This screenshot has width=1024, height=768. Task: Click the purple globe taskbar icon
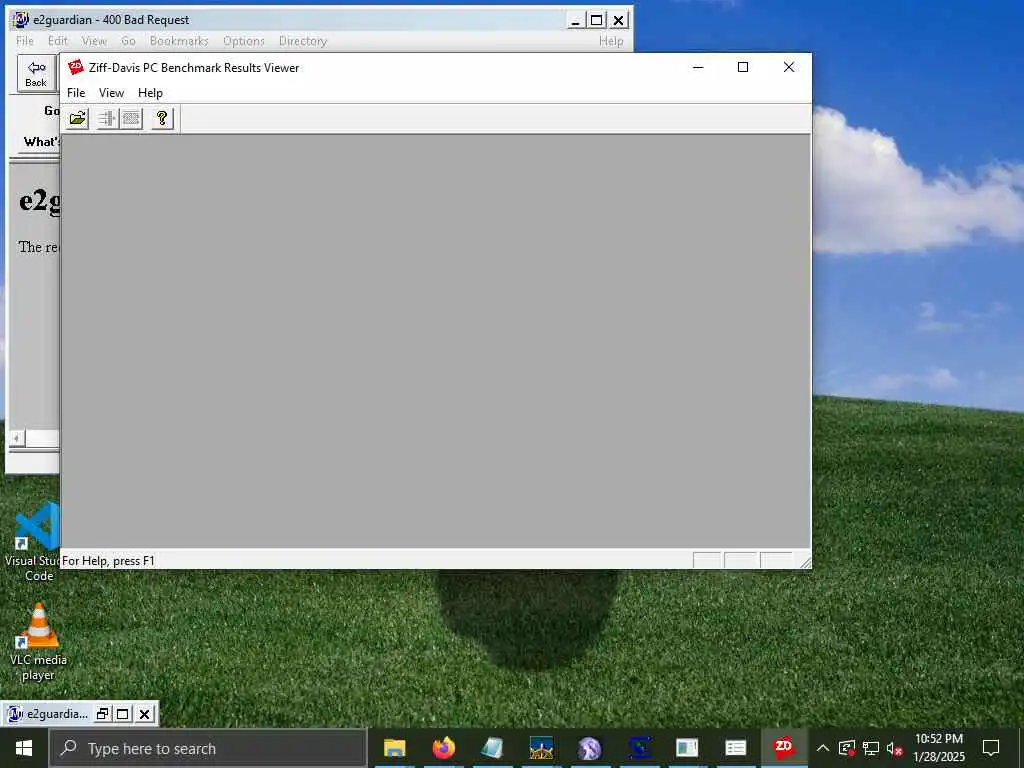pos(590,748)
